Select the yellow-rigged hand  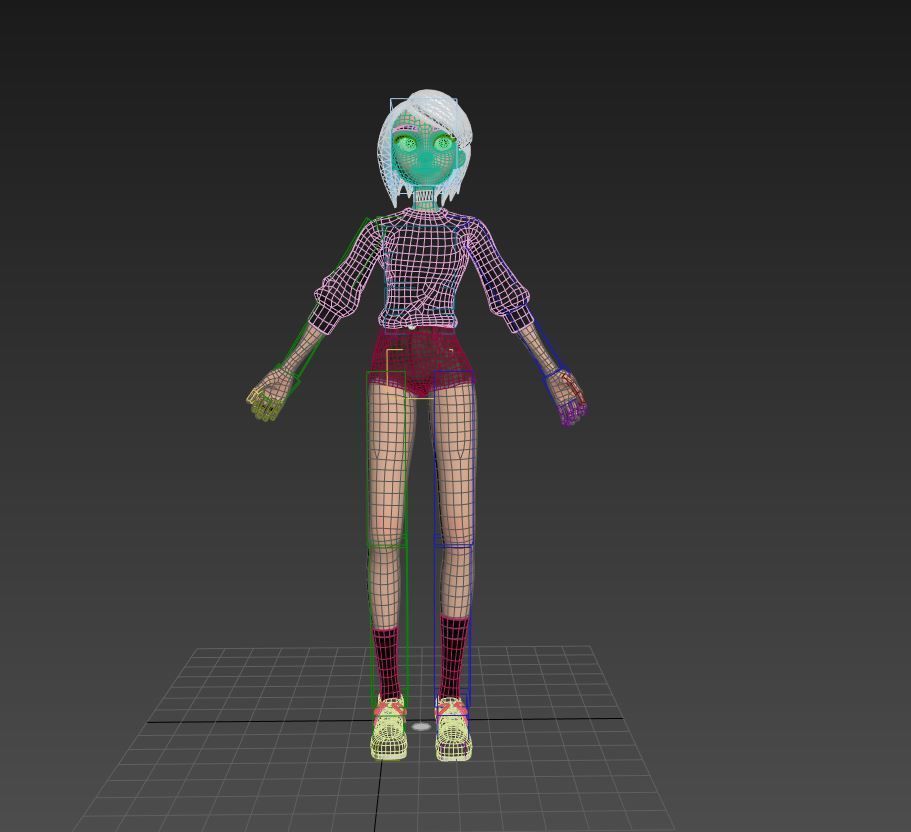(x=268, y=395)
